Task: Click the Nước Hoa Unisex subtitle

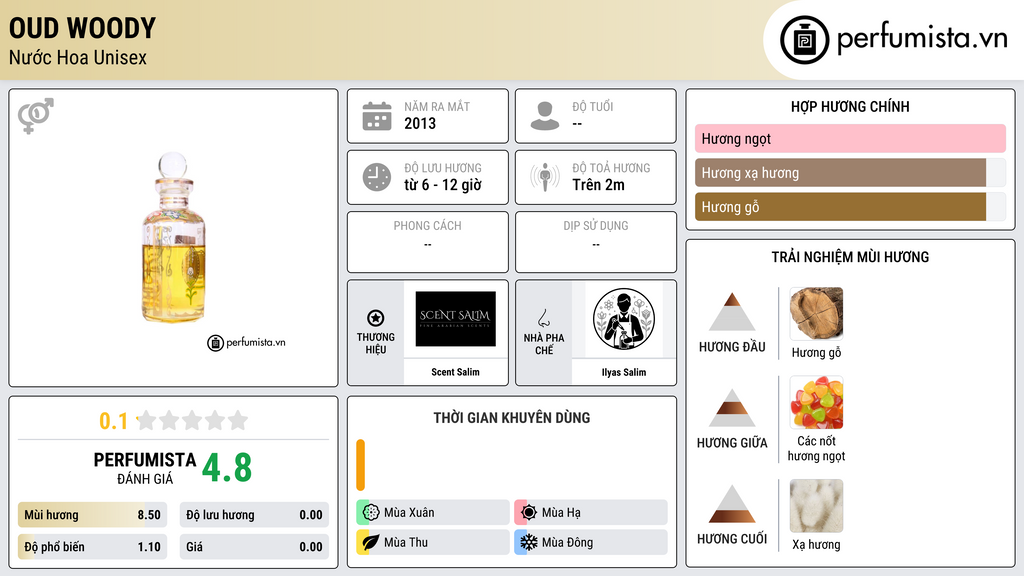Action: pos(78,57)
